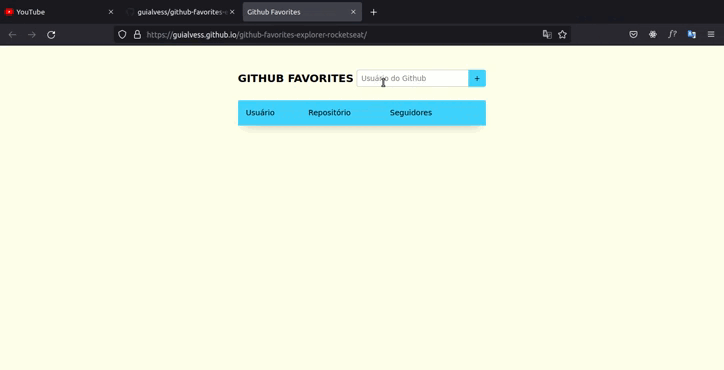Click the site security padlock icon
Image resolution: width=724 pixels, height=370 pixels.
coord(137,35)
